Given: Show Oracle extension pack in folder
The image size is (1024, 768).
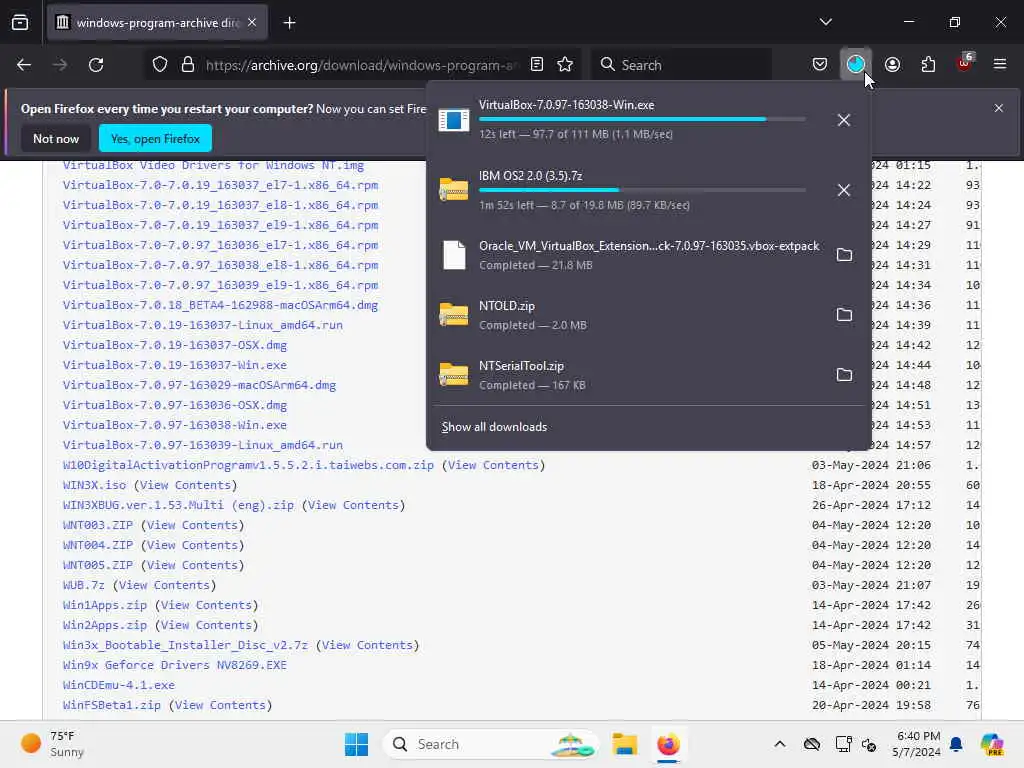Looking at the screenshot, I should 844,255.
